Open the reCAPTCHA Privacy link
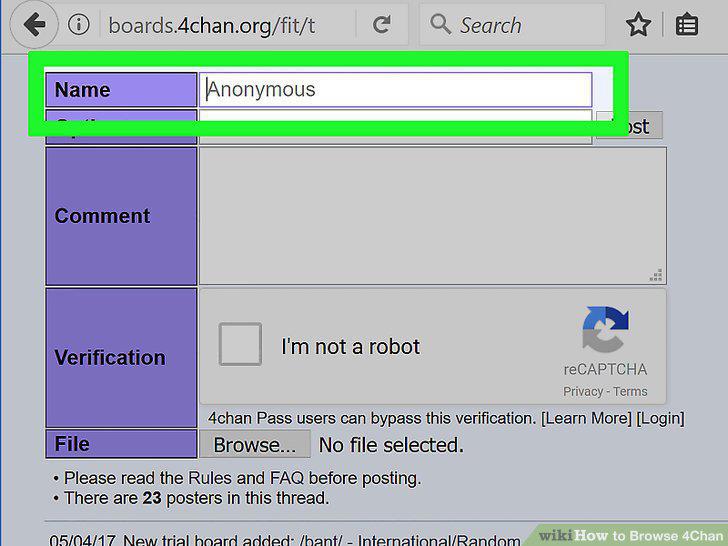 (x=583, y=391)
